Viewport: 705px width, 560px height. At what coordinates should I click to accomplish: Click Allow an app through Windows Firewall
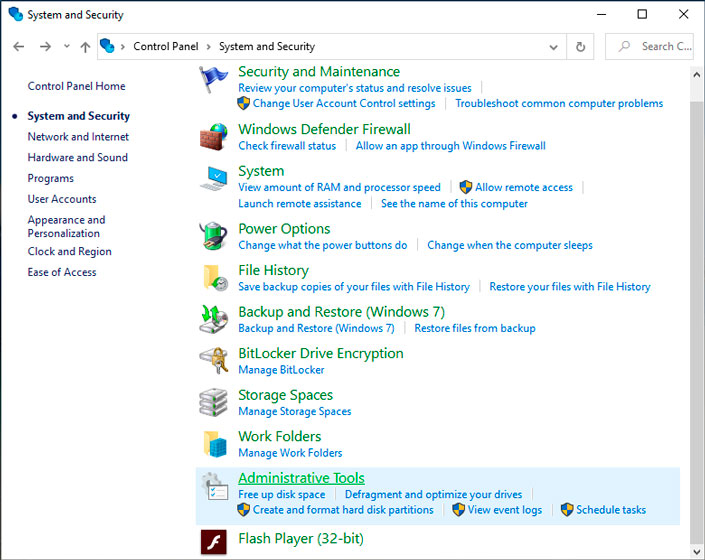coord(451,146)
